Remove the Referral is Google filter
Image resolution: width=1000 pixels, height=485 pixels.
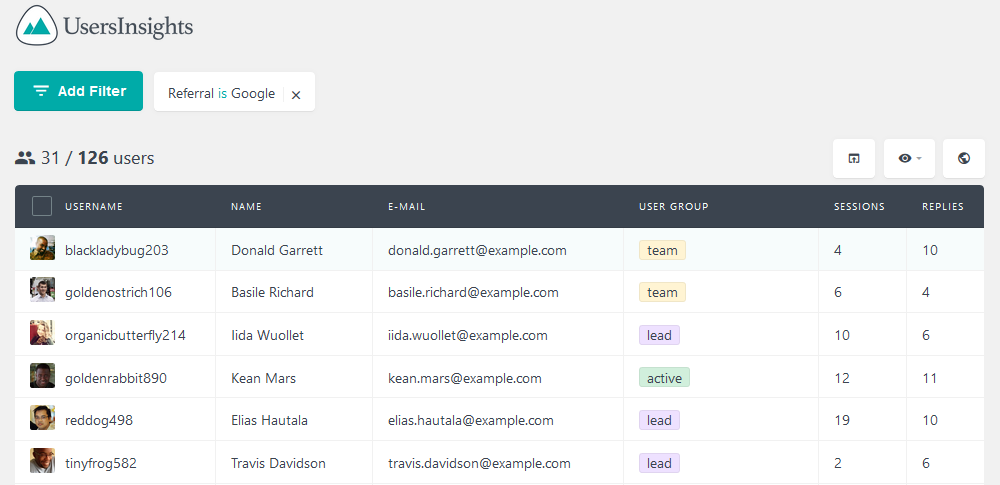pyautogui.click(x=296, y=94)
